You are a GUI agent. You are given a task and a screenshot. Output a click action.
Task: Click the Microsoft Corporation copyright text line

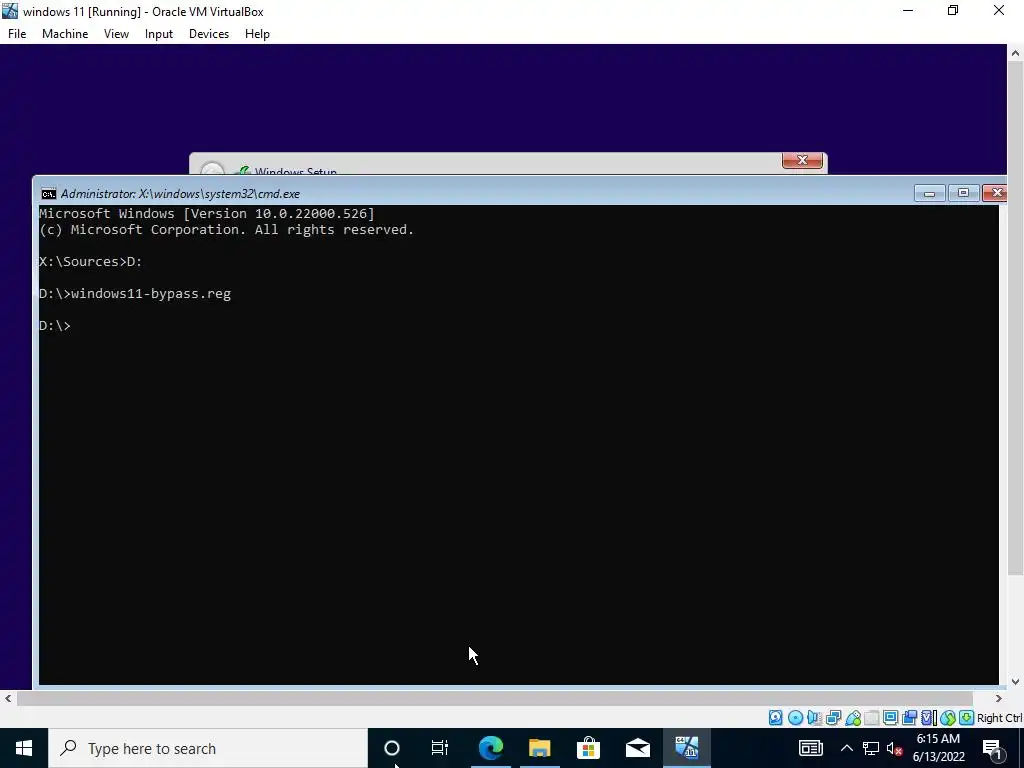[227, 230]
